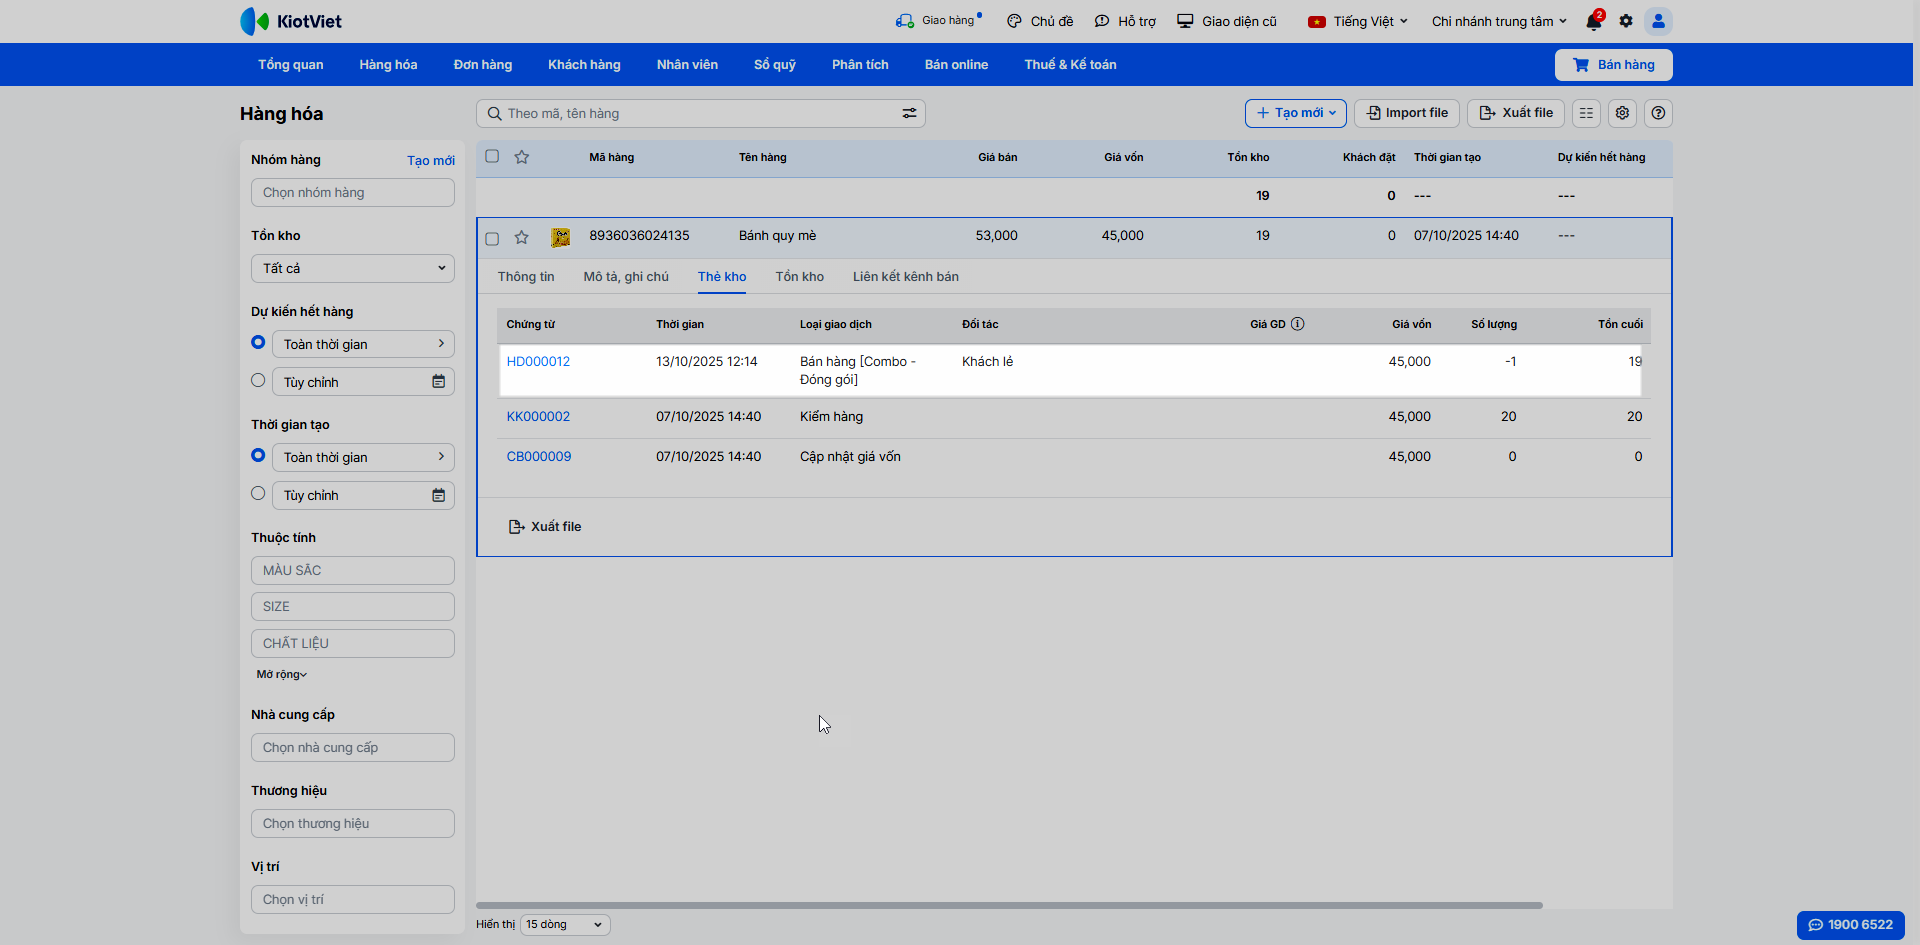Open Tồn kho 'Tất cả' dropdown
This screenshot has width=1920, height=945.
click(x=352, y=268)
